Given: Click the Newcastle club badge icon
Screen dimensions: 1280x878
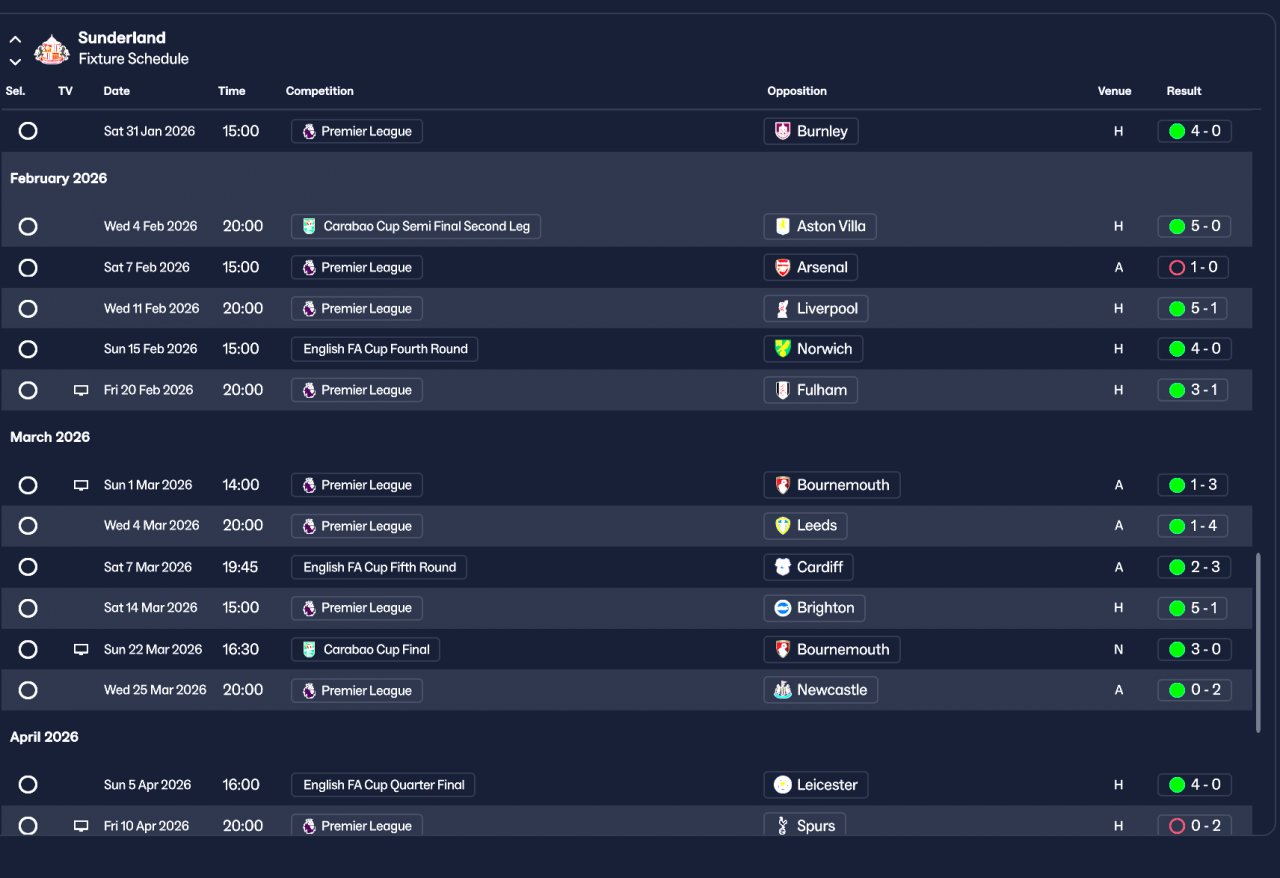Looking at the screenshot, I should 783,690.
